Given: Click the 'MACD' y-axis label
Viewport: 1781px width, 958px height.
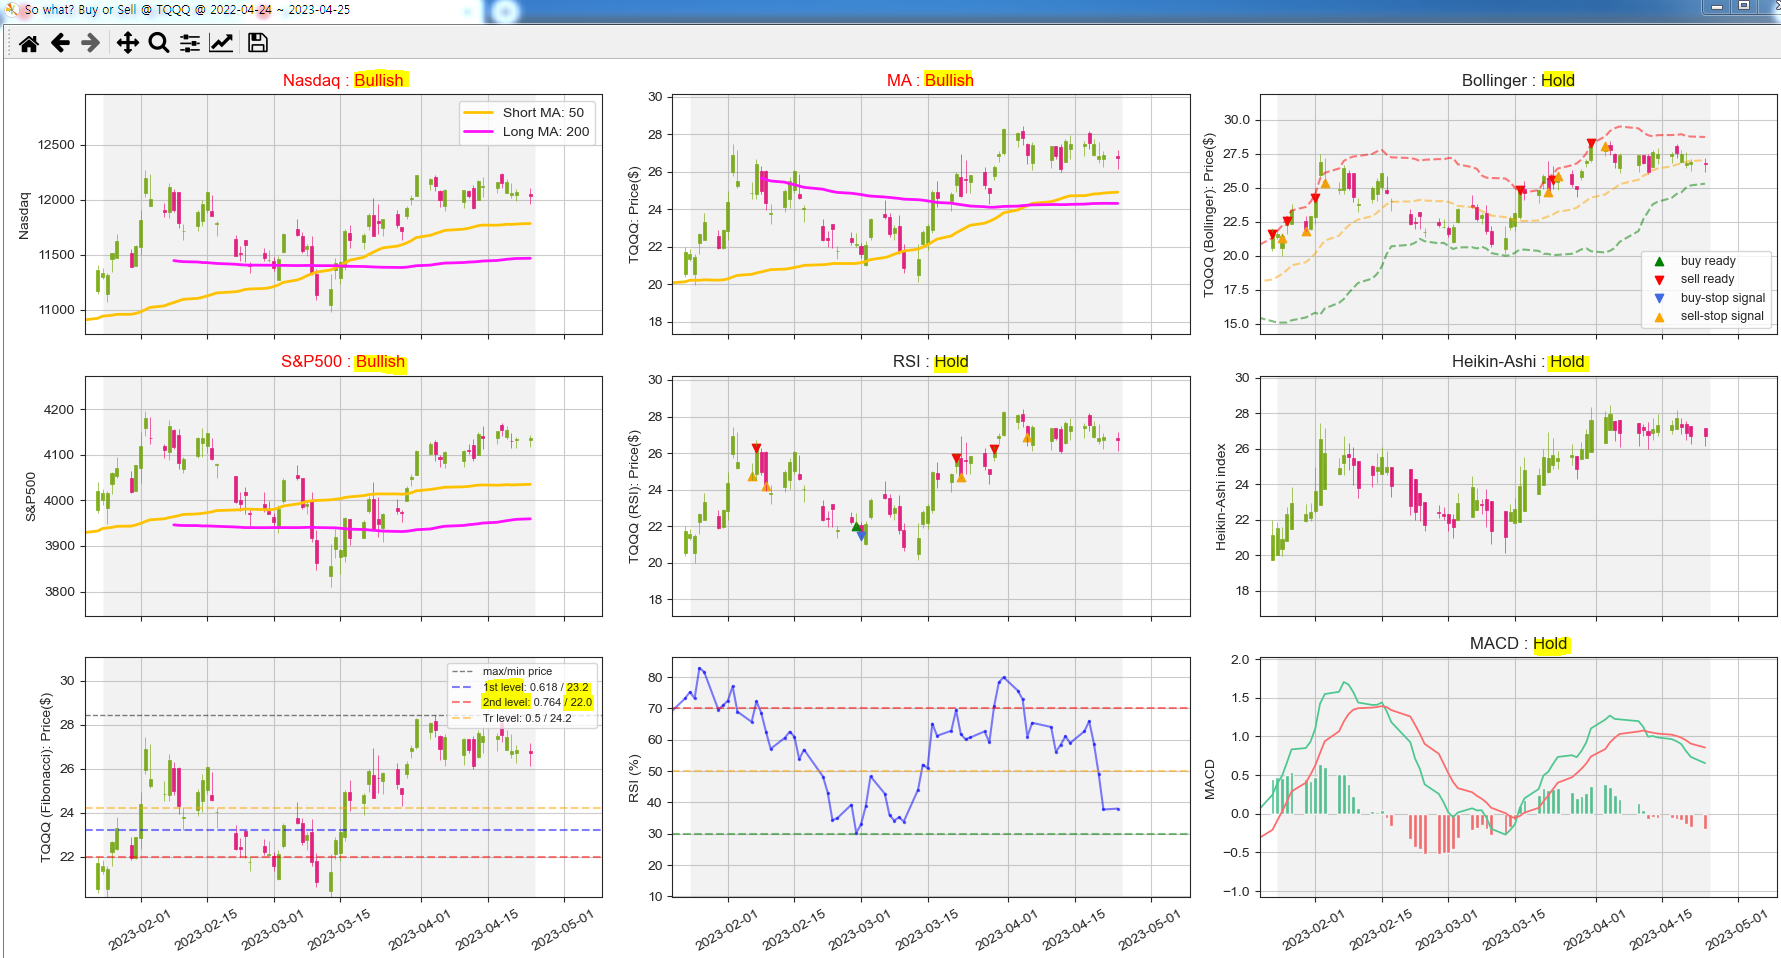Looking at the screenshot, I should [1209, 778].
